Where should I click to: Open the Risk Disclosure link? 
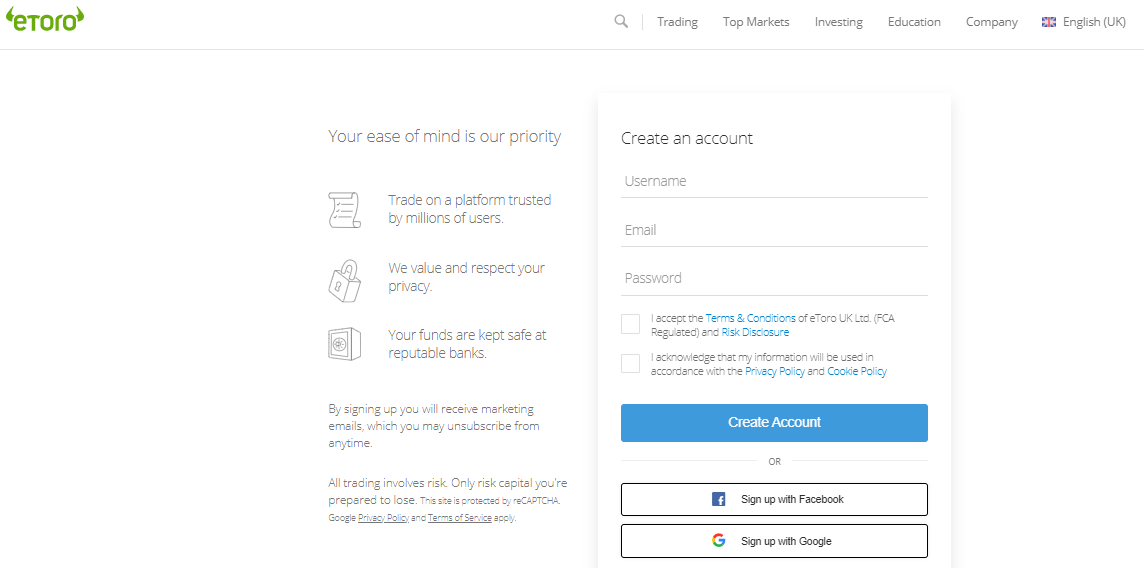755,332
